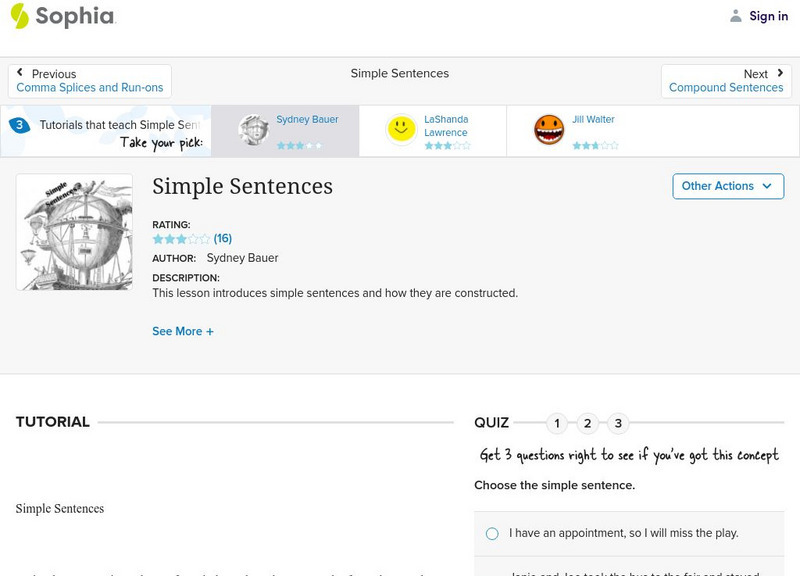Click the lesson star rating
Screen dimensions: 800x576
181,239
